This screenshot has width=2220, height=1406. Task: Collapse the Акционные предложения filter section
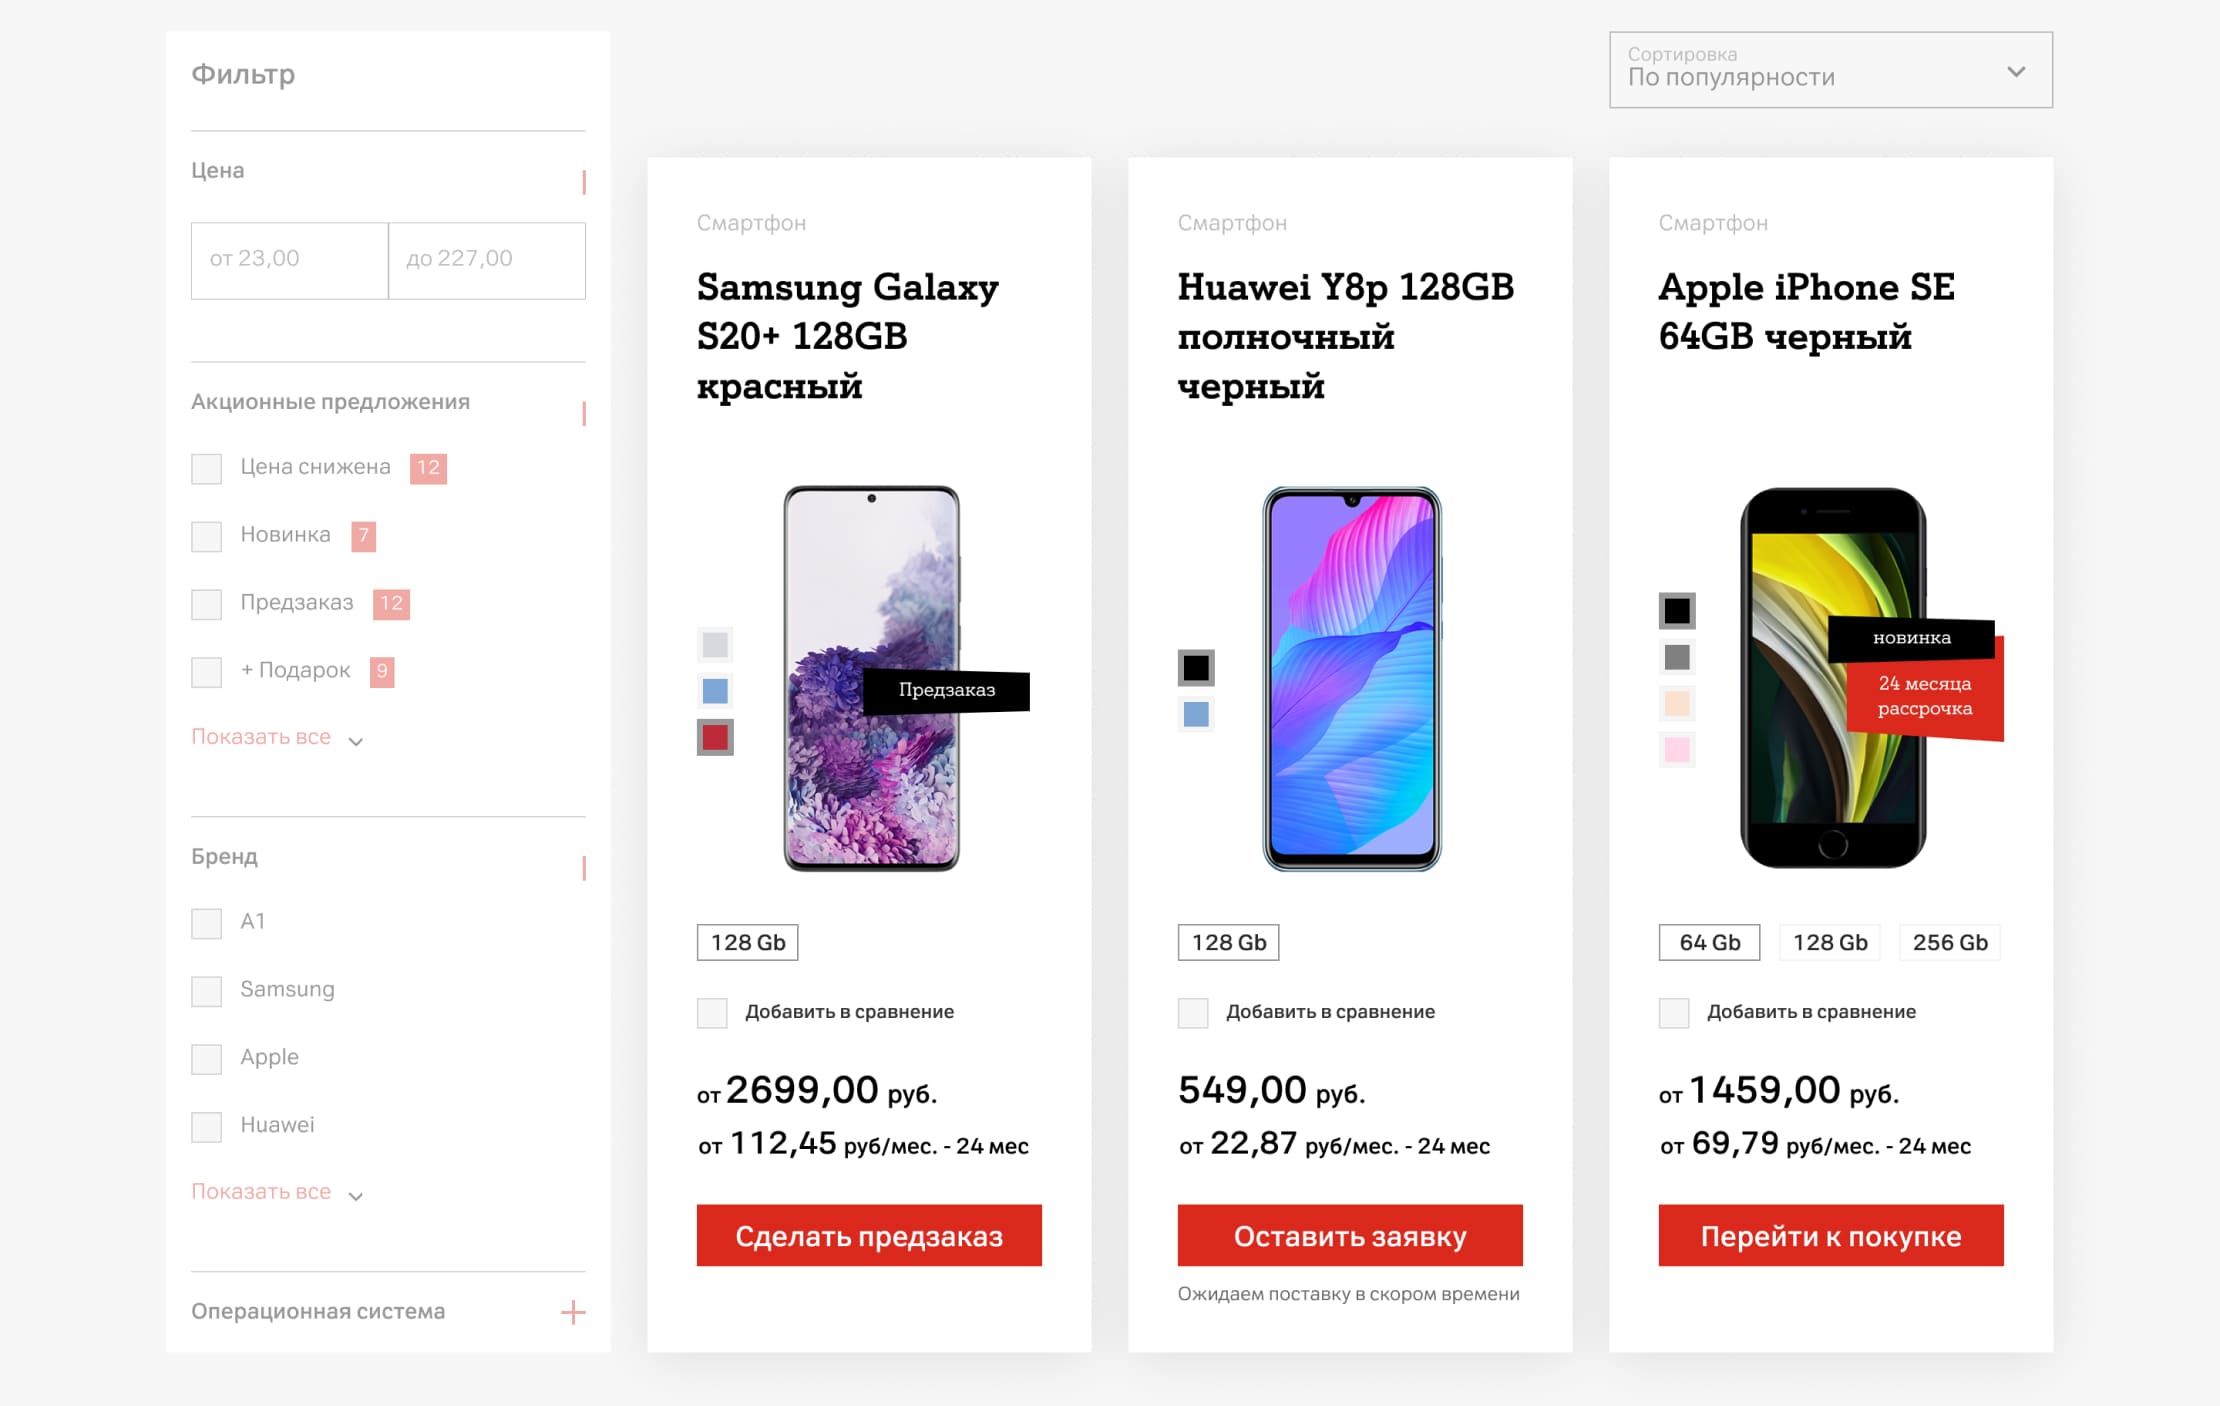pos(584,413)
